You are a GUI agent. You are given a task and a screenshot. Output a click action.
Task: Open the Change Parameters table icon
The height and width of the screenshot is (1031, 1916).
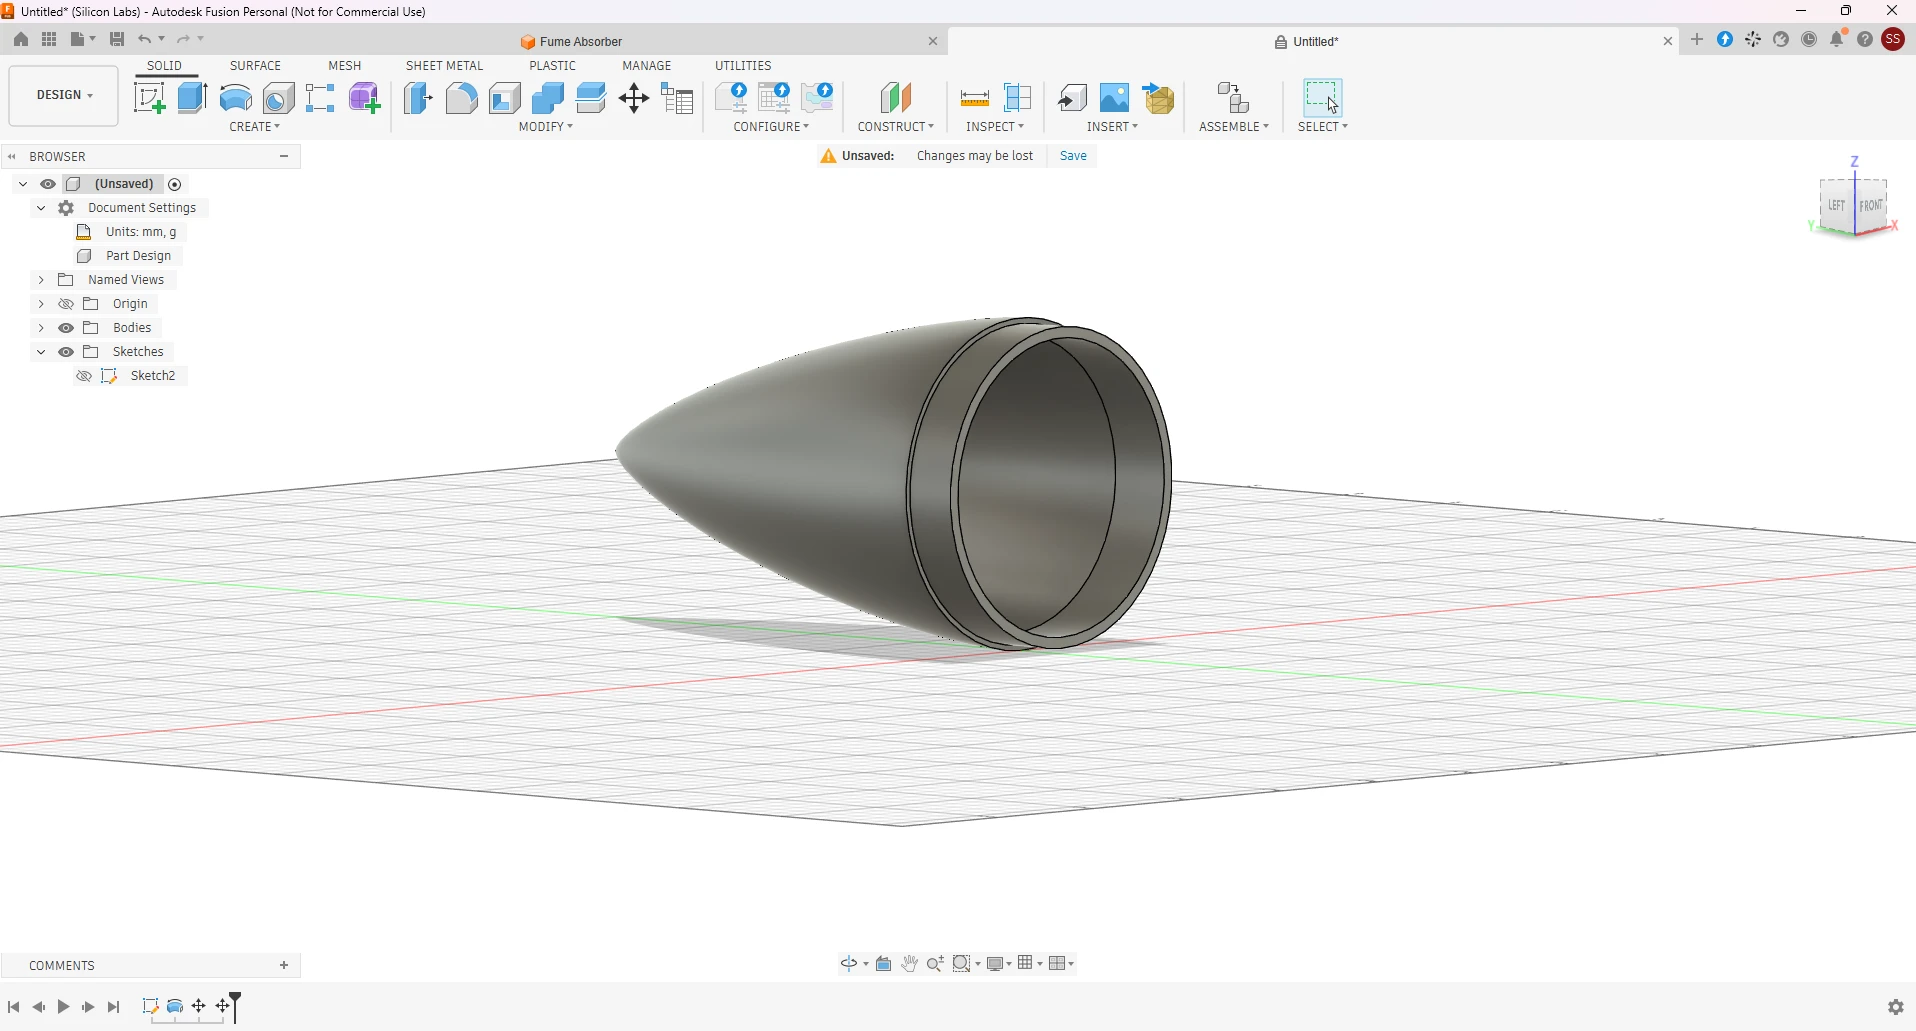click(x=678, y=98)
